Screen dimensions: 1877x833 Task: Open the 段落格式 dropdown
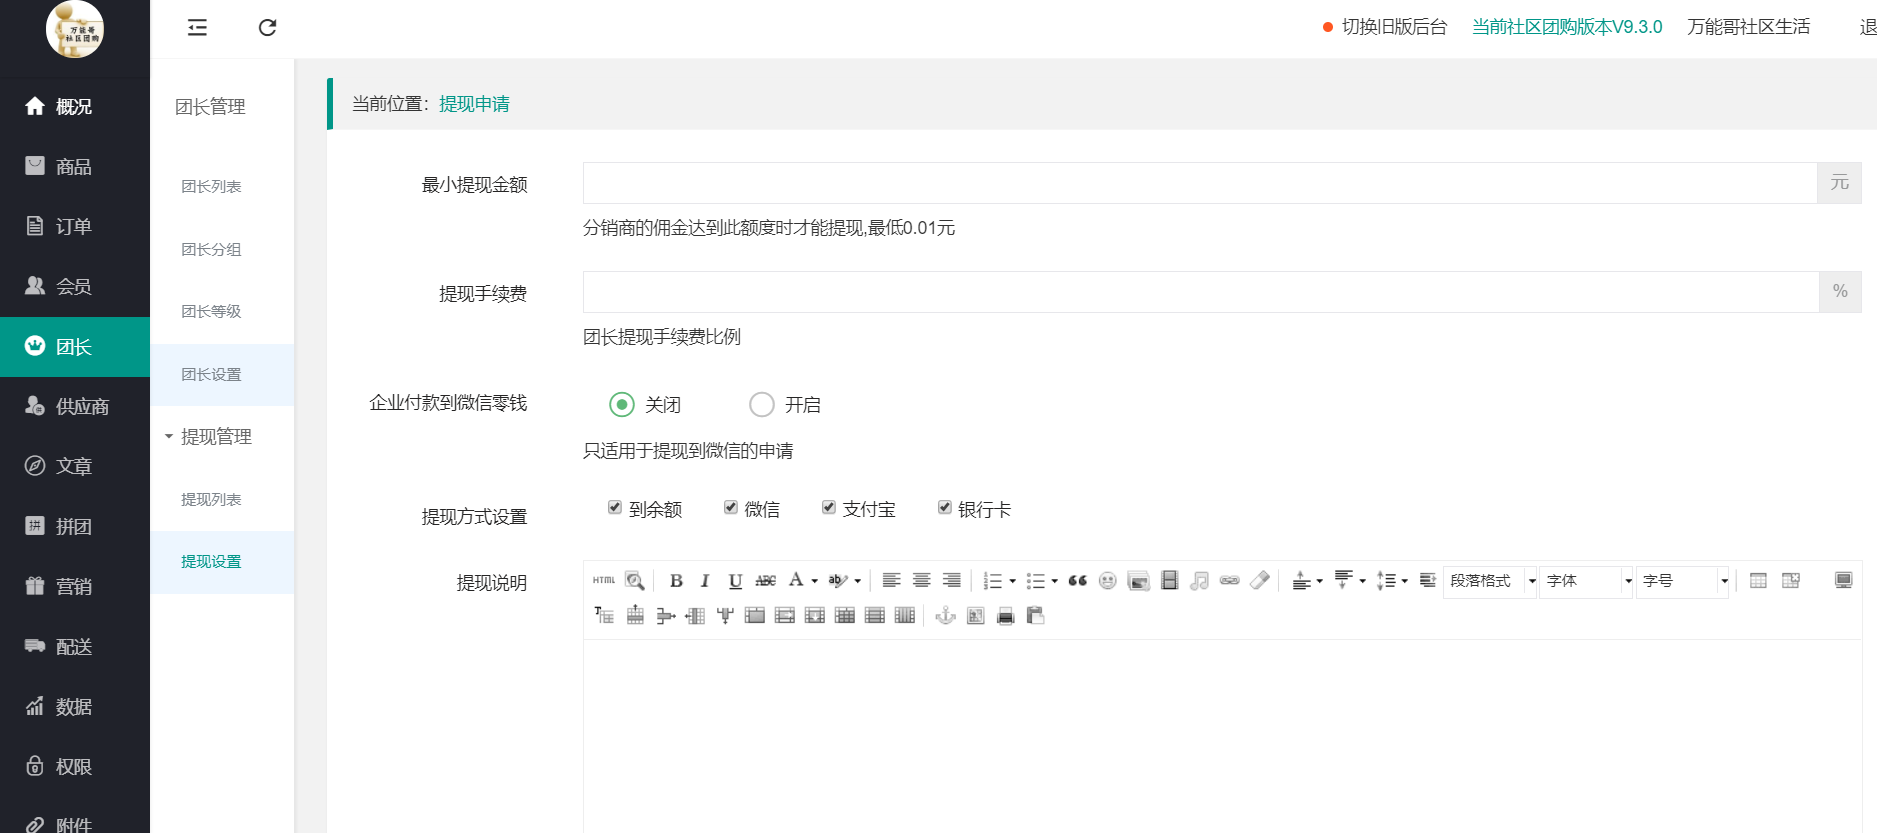[x=1489, y=581]
